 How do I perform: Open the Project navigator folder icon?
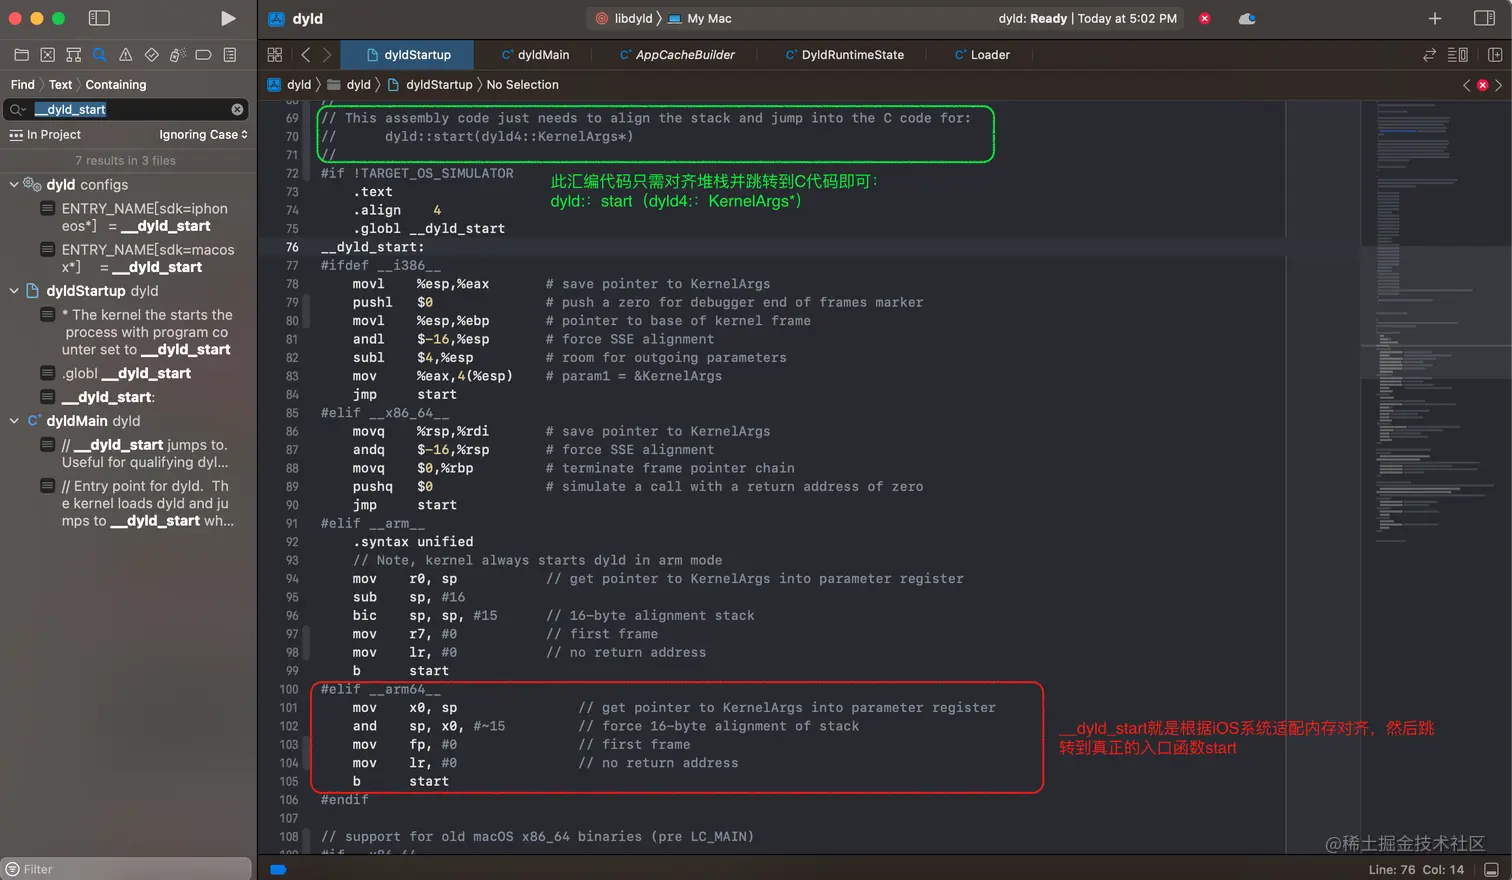pos(21,55)
